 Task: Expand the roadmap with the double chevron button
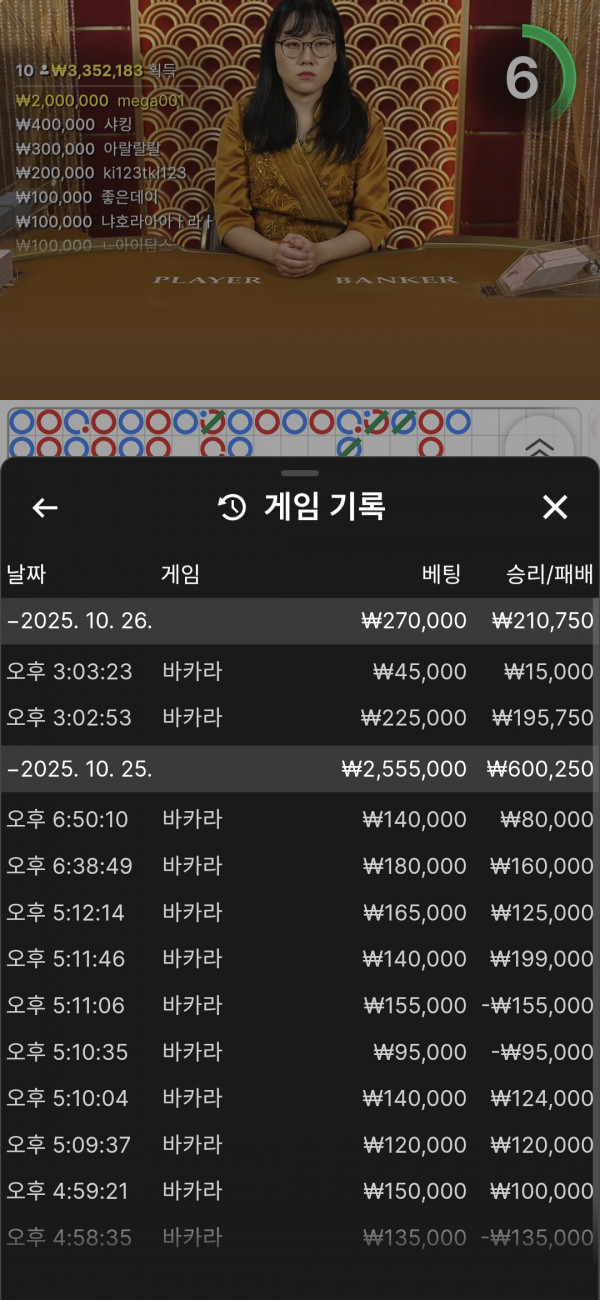coord(539,447)
